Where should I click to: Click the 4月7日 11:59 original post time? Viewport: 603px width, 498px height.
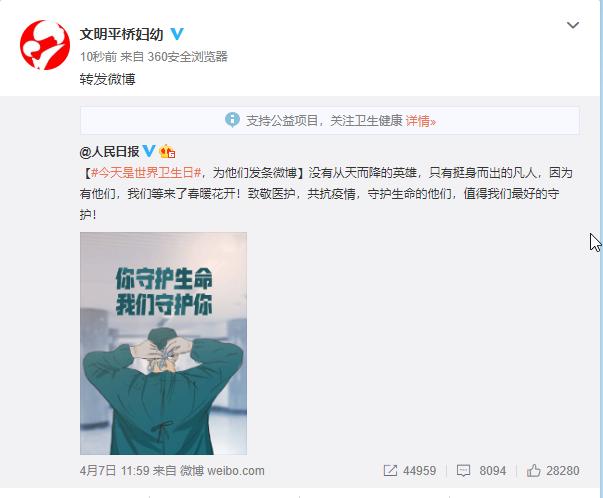pos(109,471)
